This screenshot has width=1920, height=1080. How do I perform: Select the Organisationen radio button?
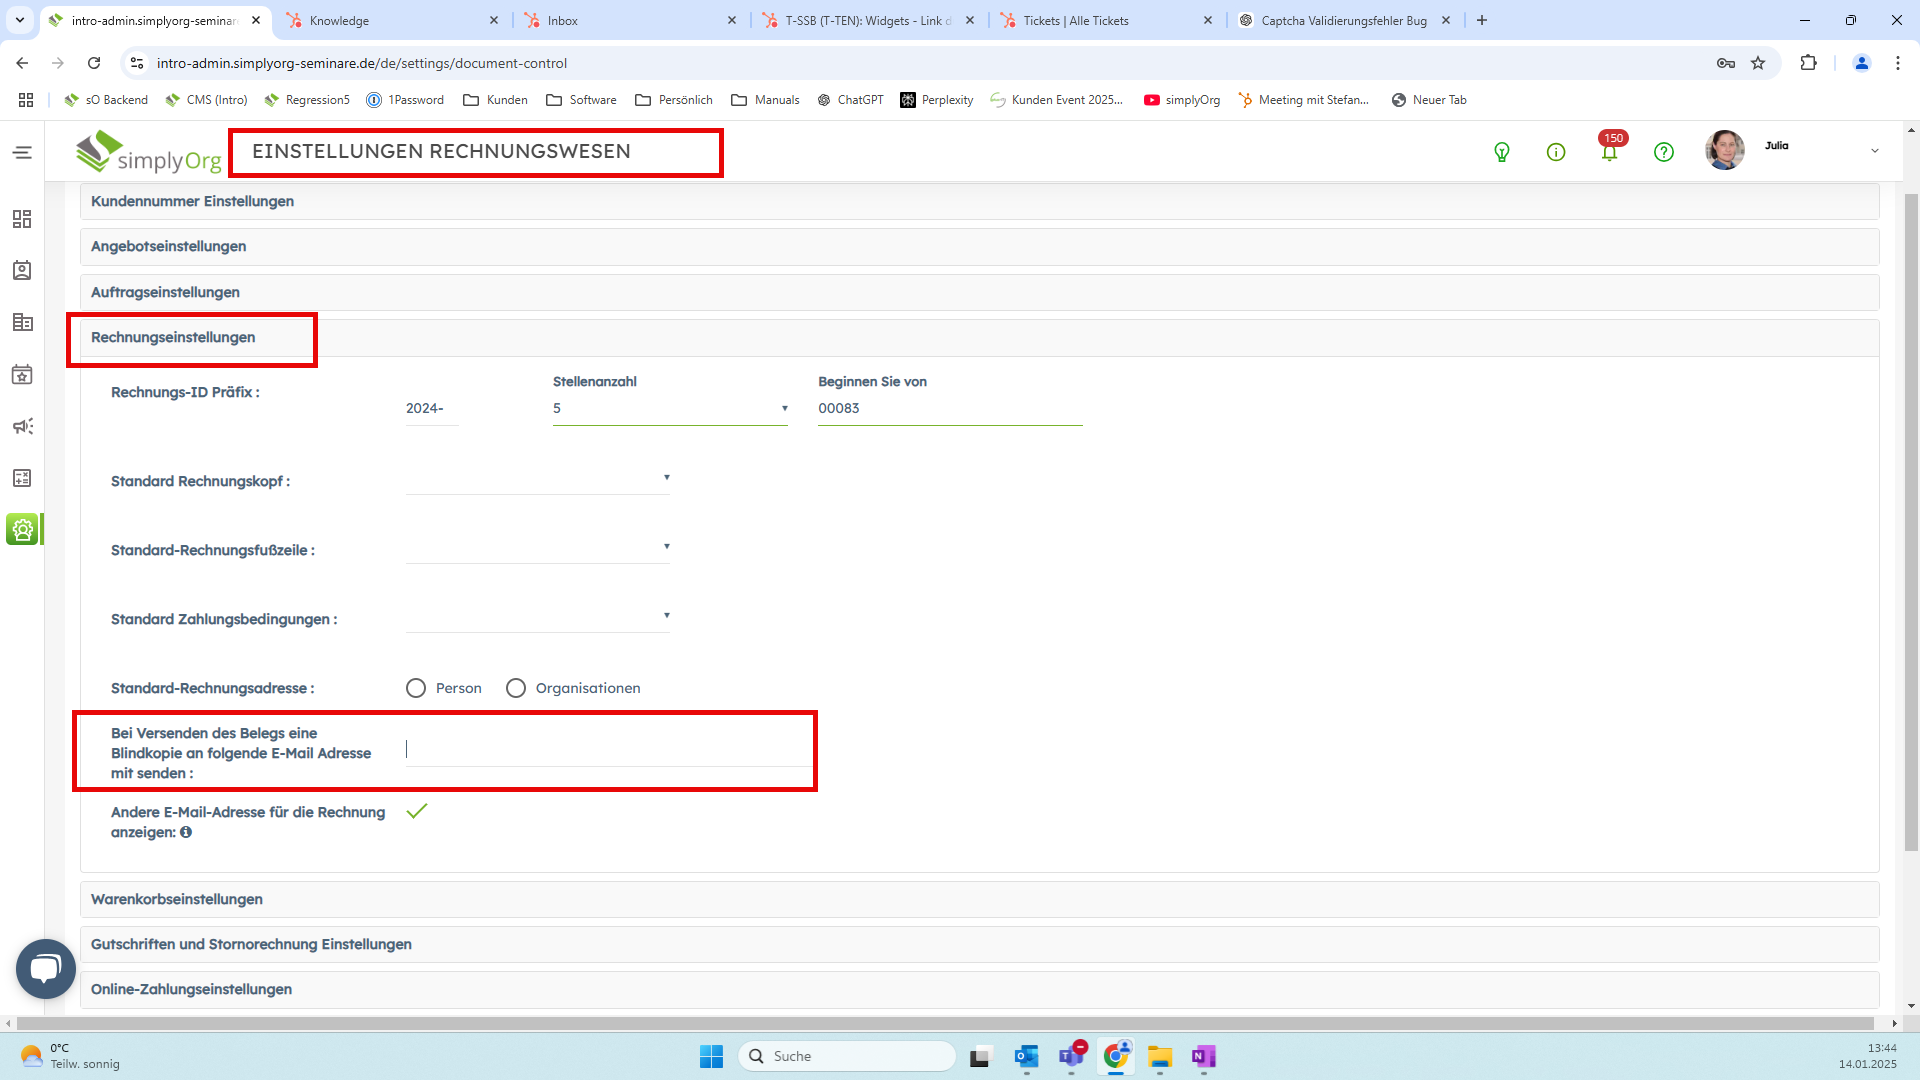(516, 688)
